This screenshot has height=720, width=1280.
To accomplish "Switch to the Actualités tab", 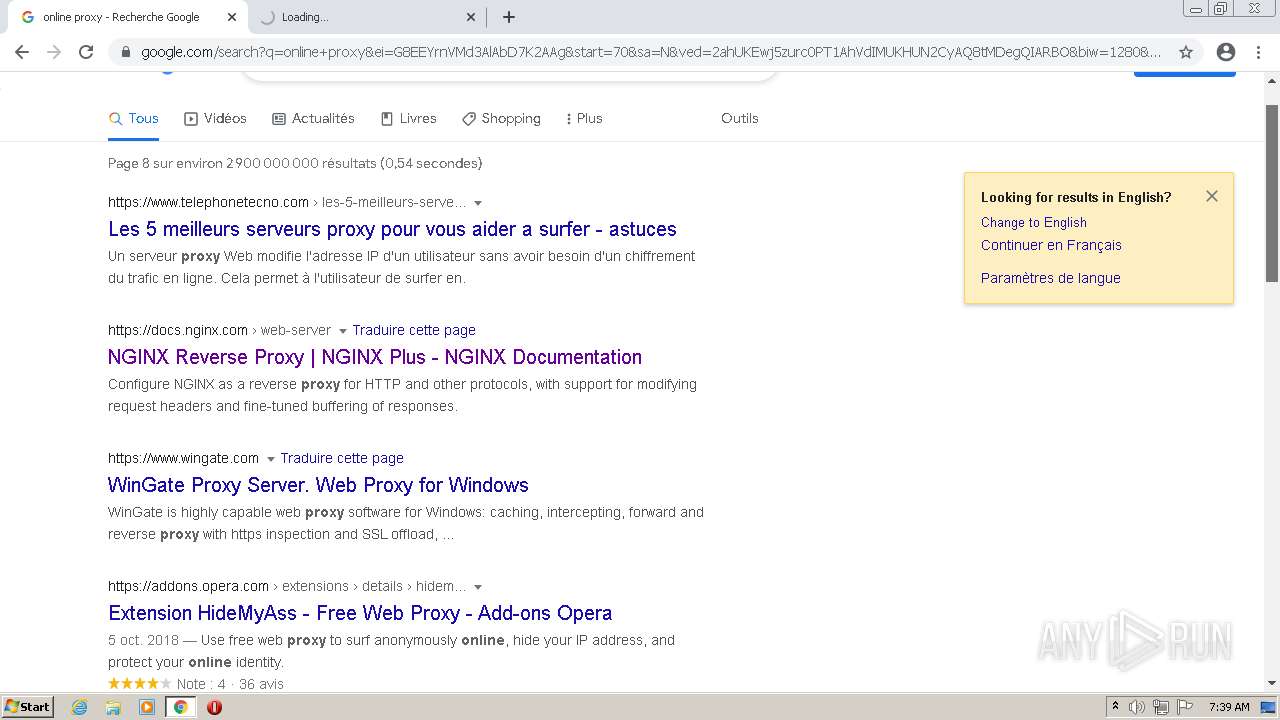I will pos(313,118).
